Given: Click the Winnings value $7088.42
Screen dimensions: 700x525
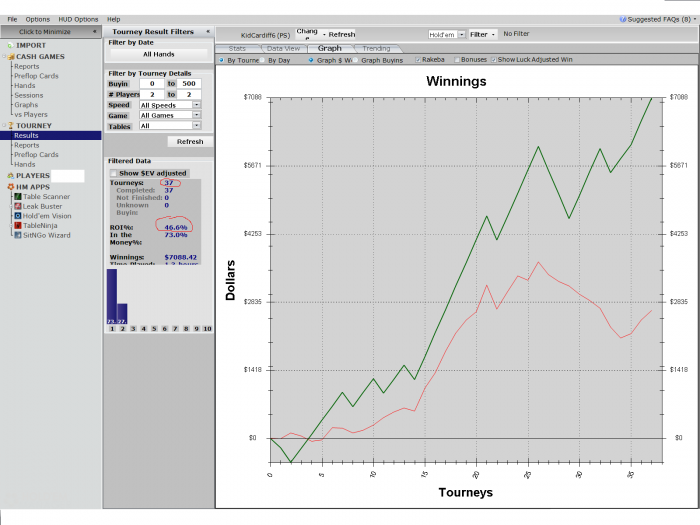Looking at the screenshot, I should (x=180, y=257).
